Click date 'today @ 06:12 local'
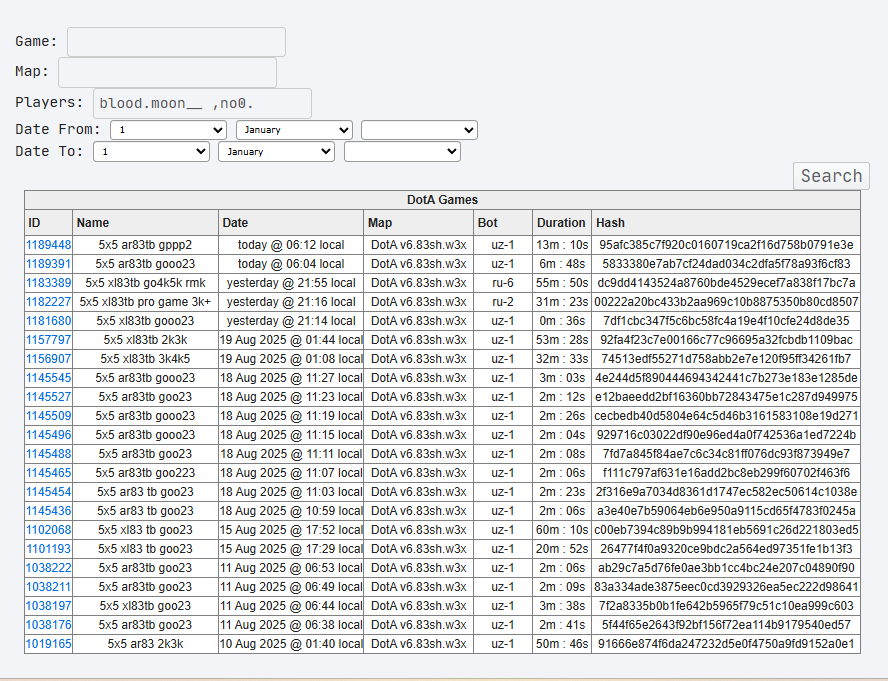888x681 pixels. (291, 245)
